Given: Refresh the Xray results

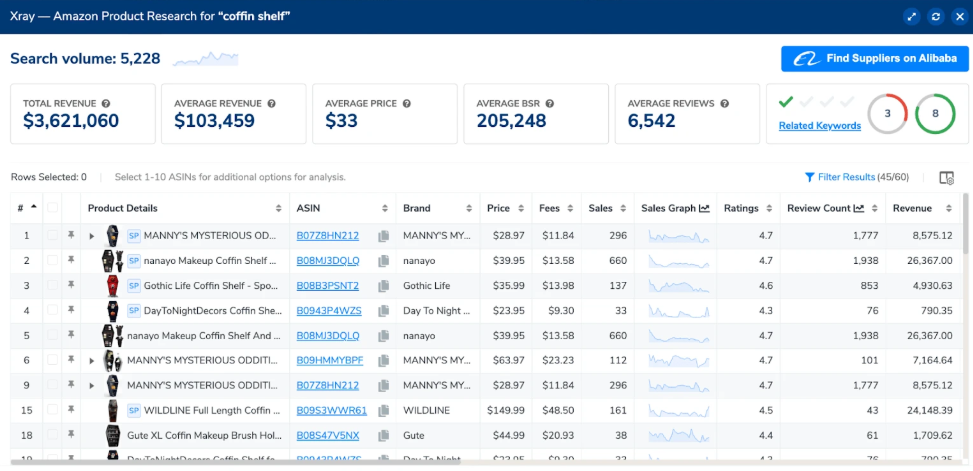Looking at the screenshot, I should coord(935,17).
